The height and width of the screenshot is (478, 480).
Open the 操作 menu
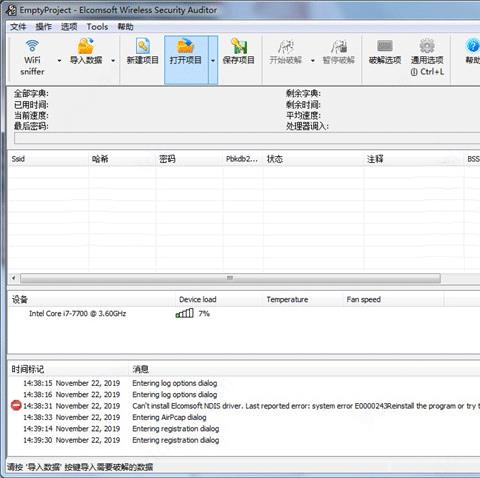pos(43,27)
